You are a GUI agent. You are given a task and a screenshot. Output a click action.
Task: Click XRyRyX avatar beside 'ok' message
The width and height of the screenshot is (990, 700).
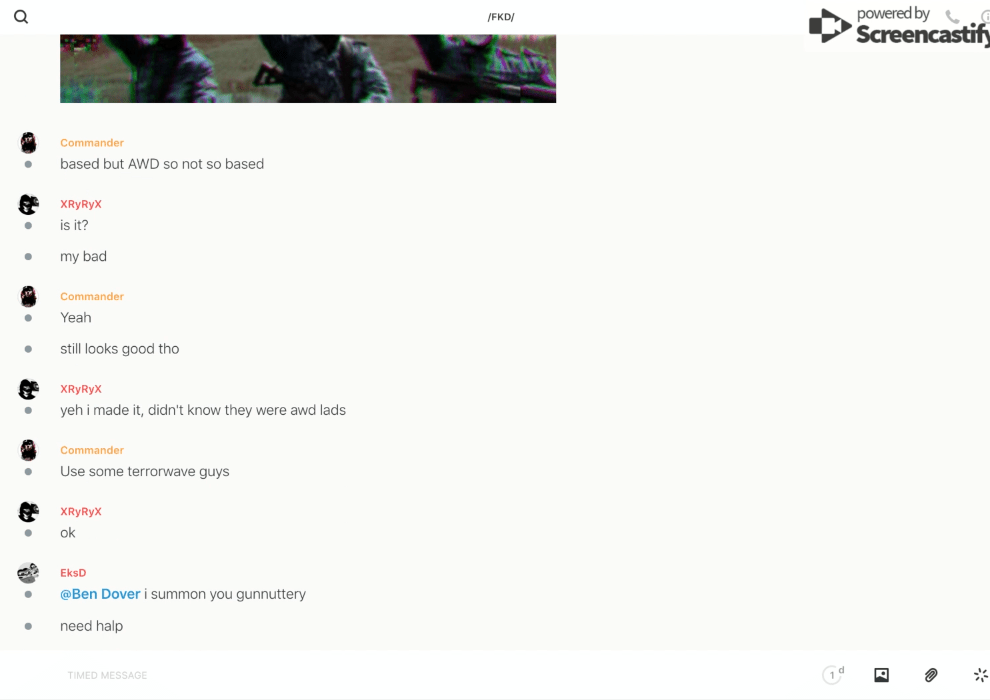[28, 511]
